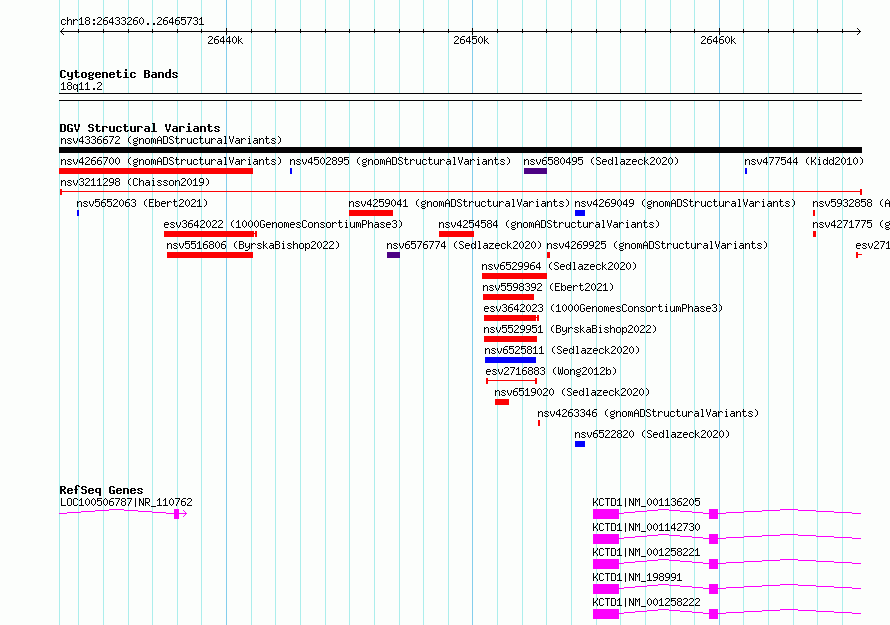Click nsv6525811 Sedlazeck2020 label

tap(562, 350)
